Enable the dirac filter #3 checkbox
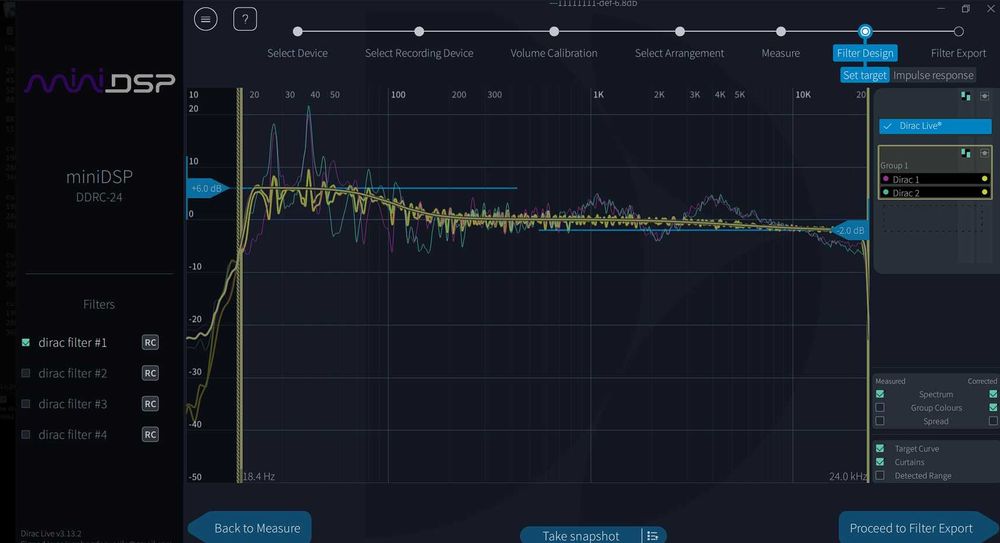 point(26,404)
